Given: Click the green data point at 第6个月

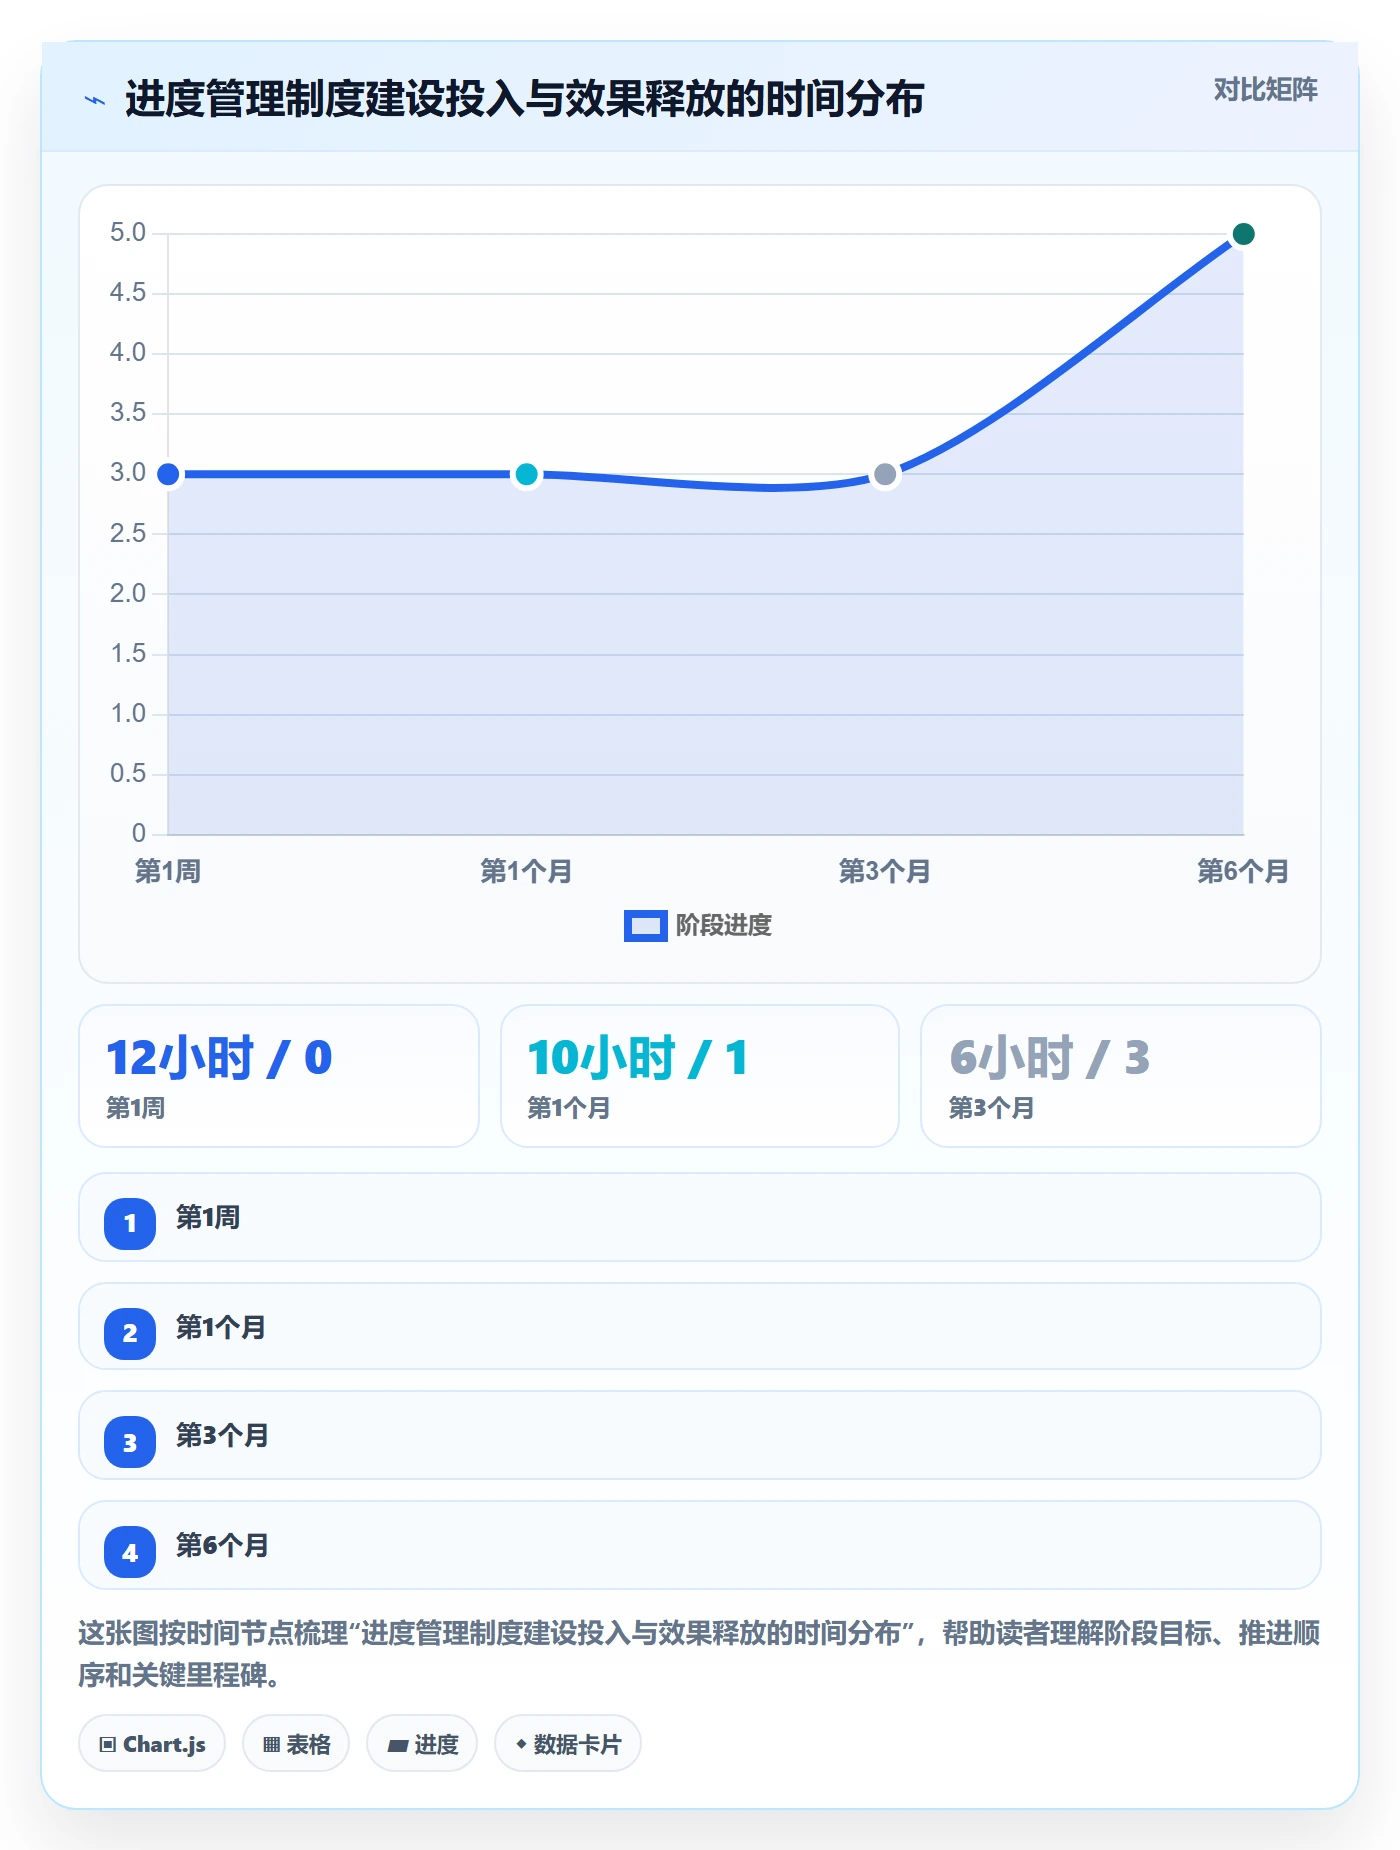Looking at the screenshot, I should pyautogui.click(x=1243, y=234).
